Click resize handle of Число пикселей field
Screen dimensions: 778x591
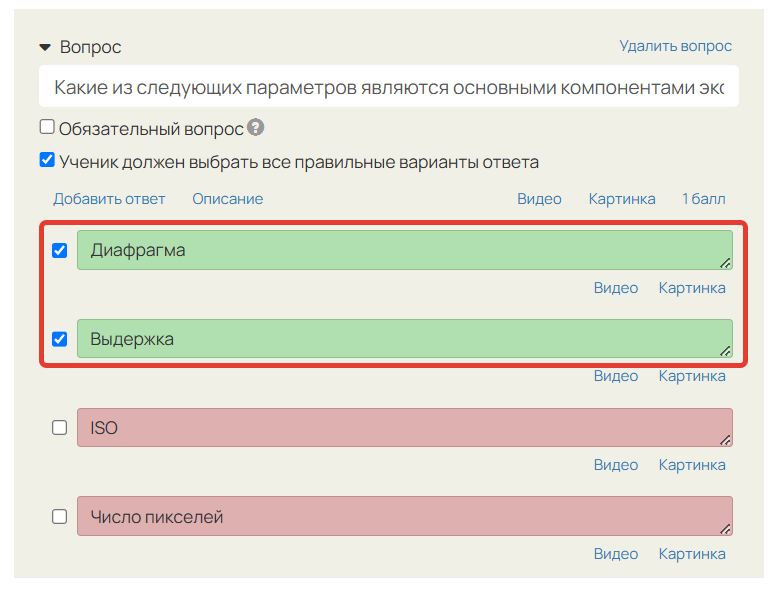click(x=725, y=529)
